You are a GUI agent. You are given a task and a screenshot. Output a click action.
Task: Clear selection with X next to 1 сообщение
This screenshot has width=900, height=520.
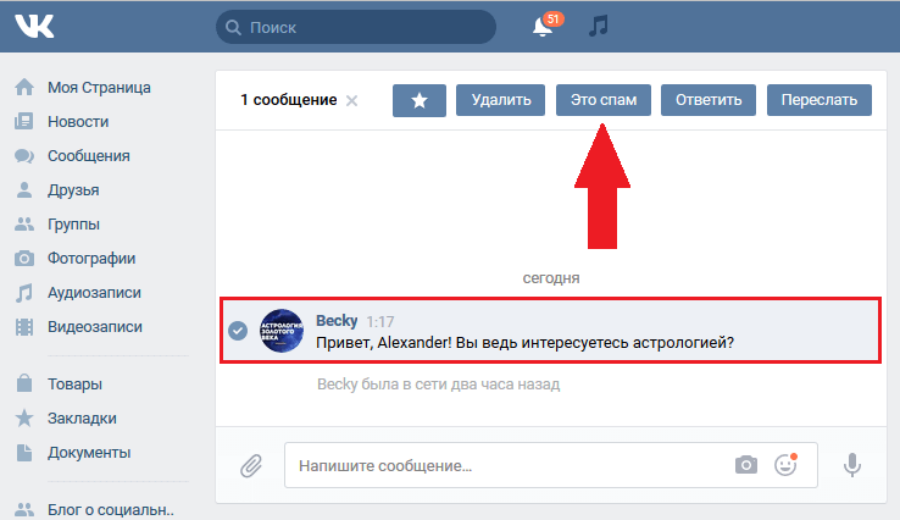coord(352,101)
